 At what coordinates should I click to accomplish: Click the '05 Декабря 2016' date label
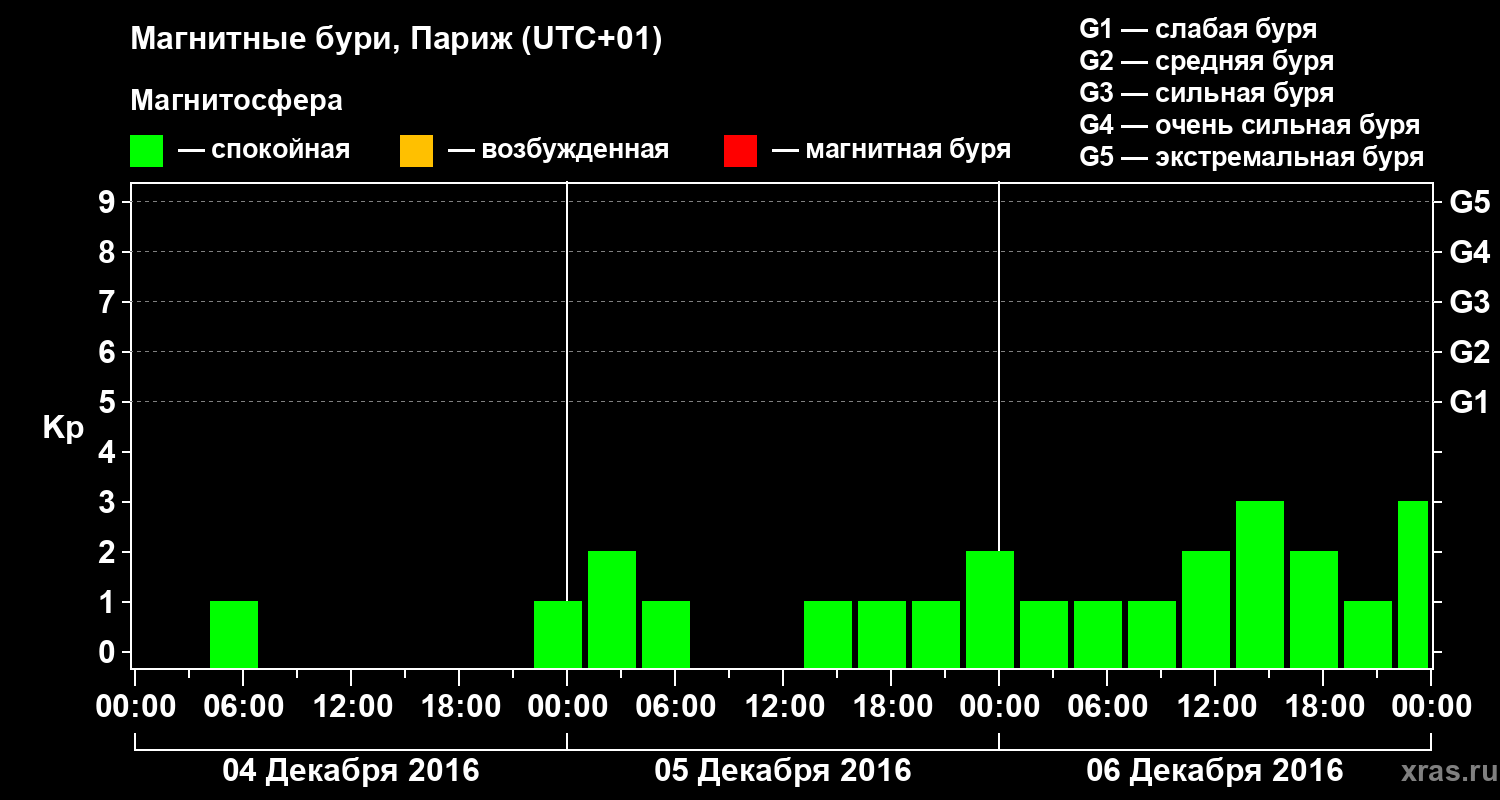(783, 771)
